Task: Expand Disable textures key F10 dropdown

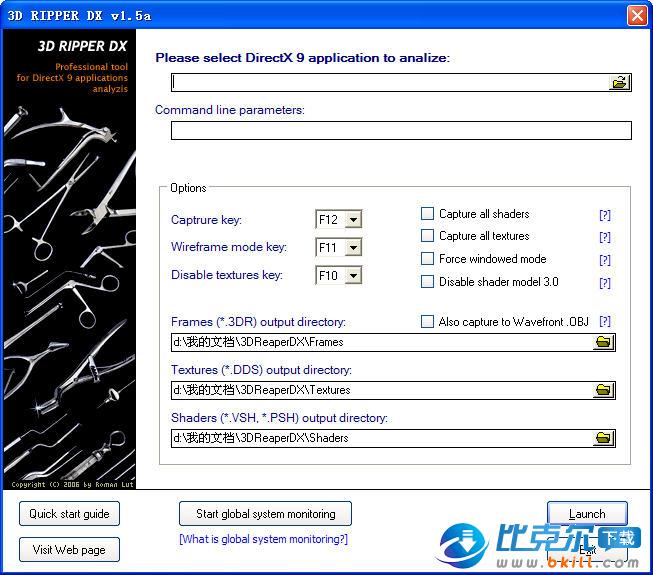Action: pyautogui.click(x=352, y=276)
